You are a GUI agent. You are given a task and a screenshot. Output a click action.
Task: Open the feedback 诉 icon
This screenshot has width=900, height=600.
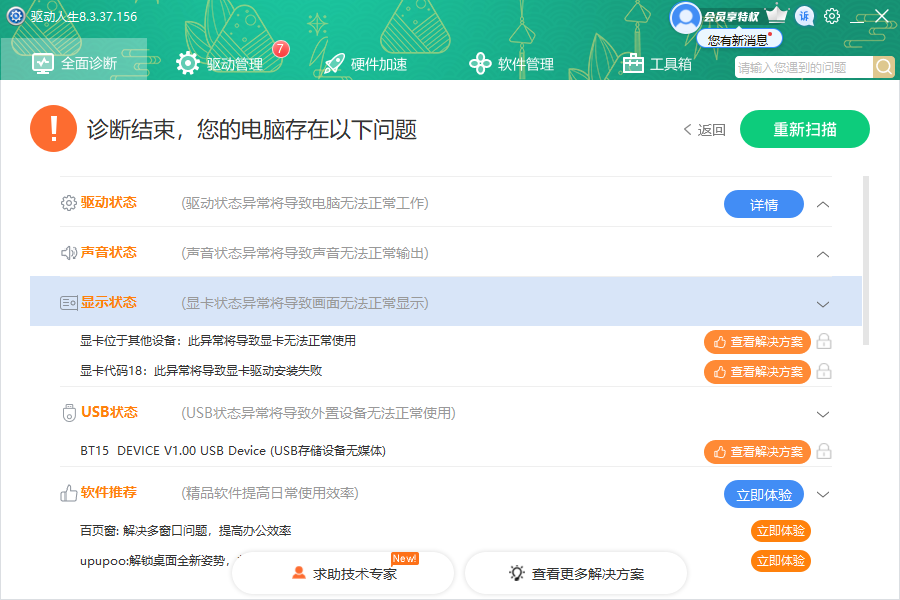804,16
